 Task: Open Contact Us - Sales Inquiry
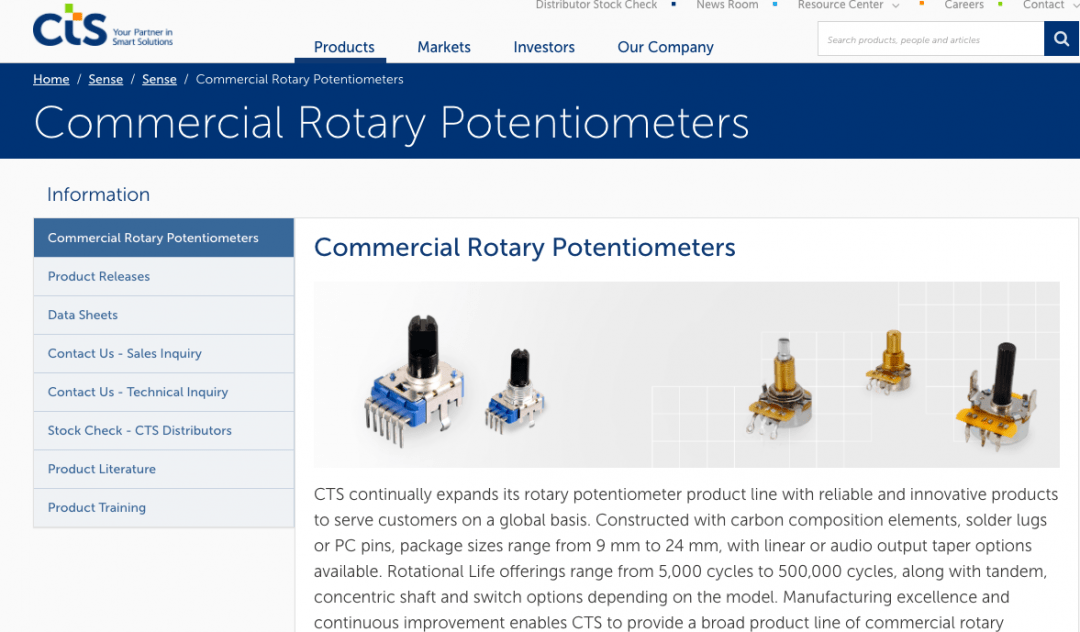pos(164,353)
